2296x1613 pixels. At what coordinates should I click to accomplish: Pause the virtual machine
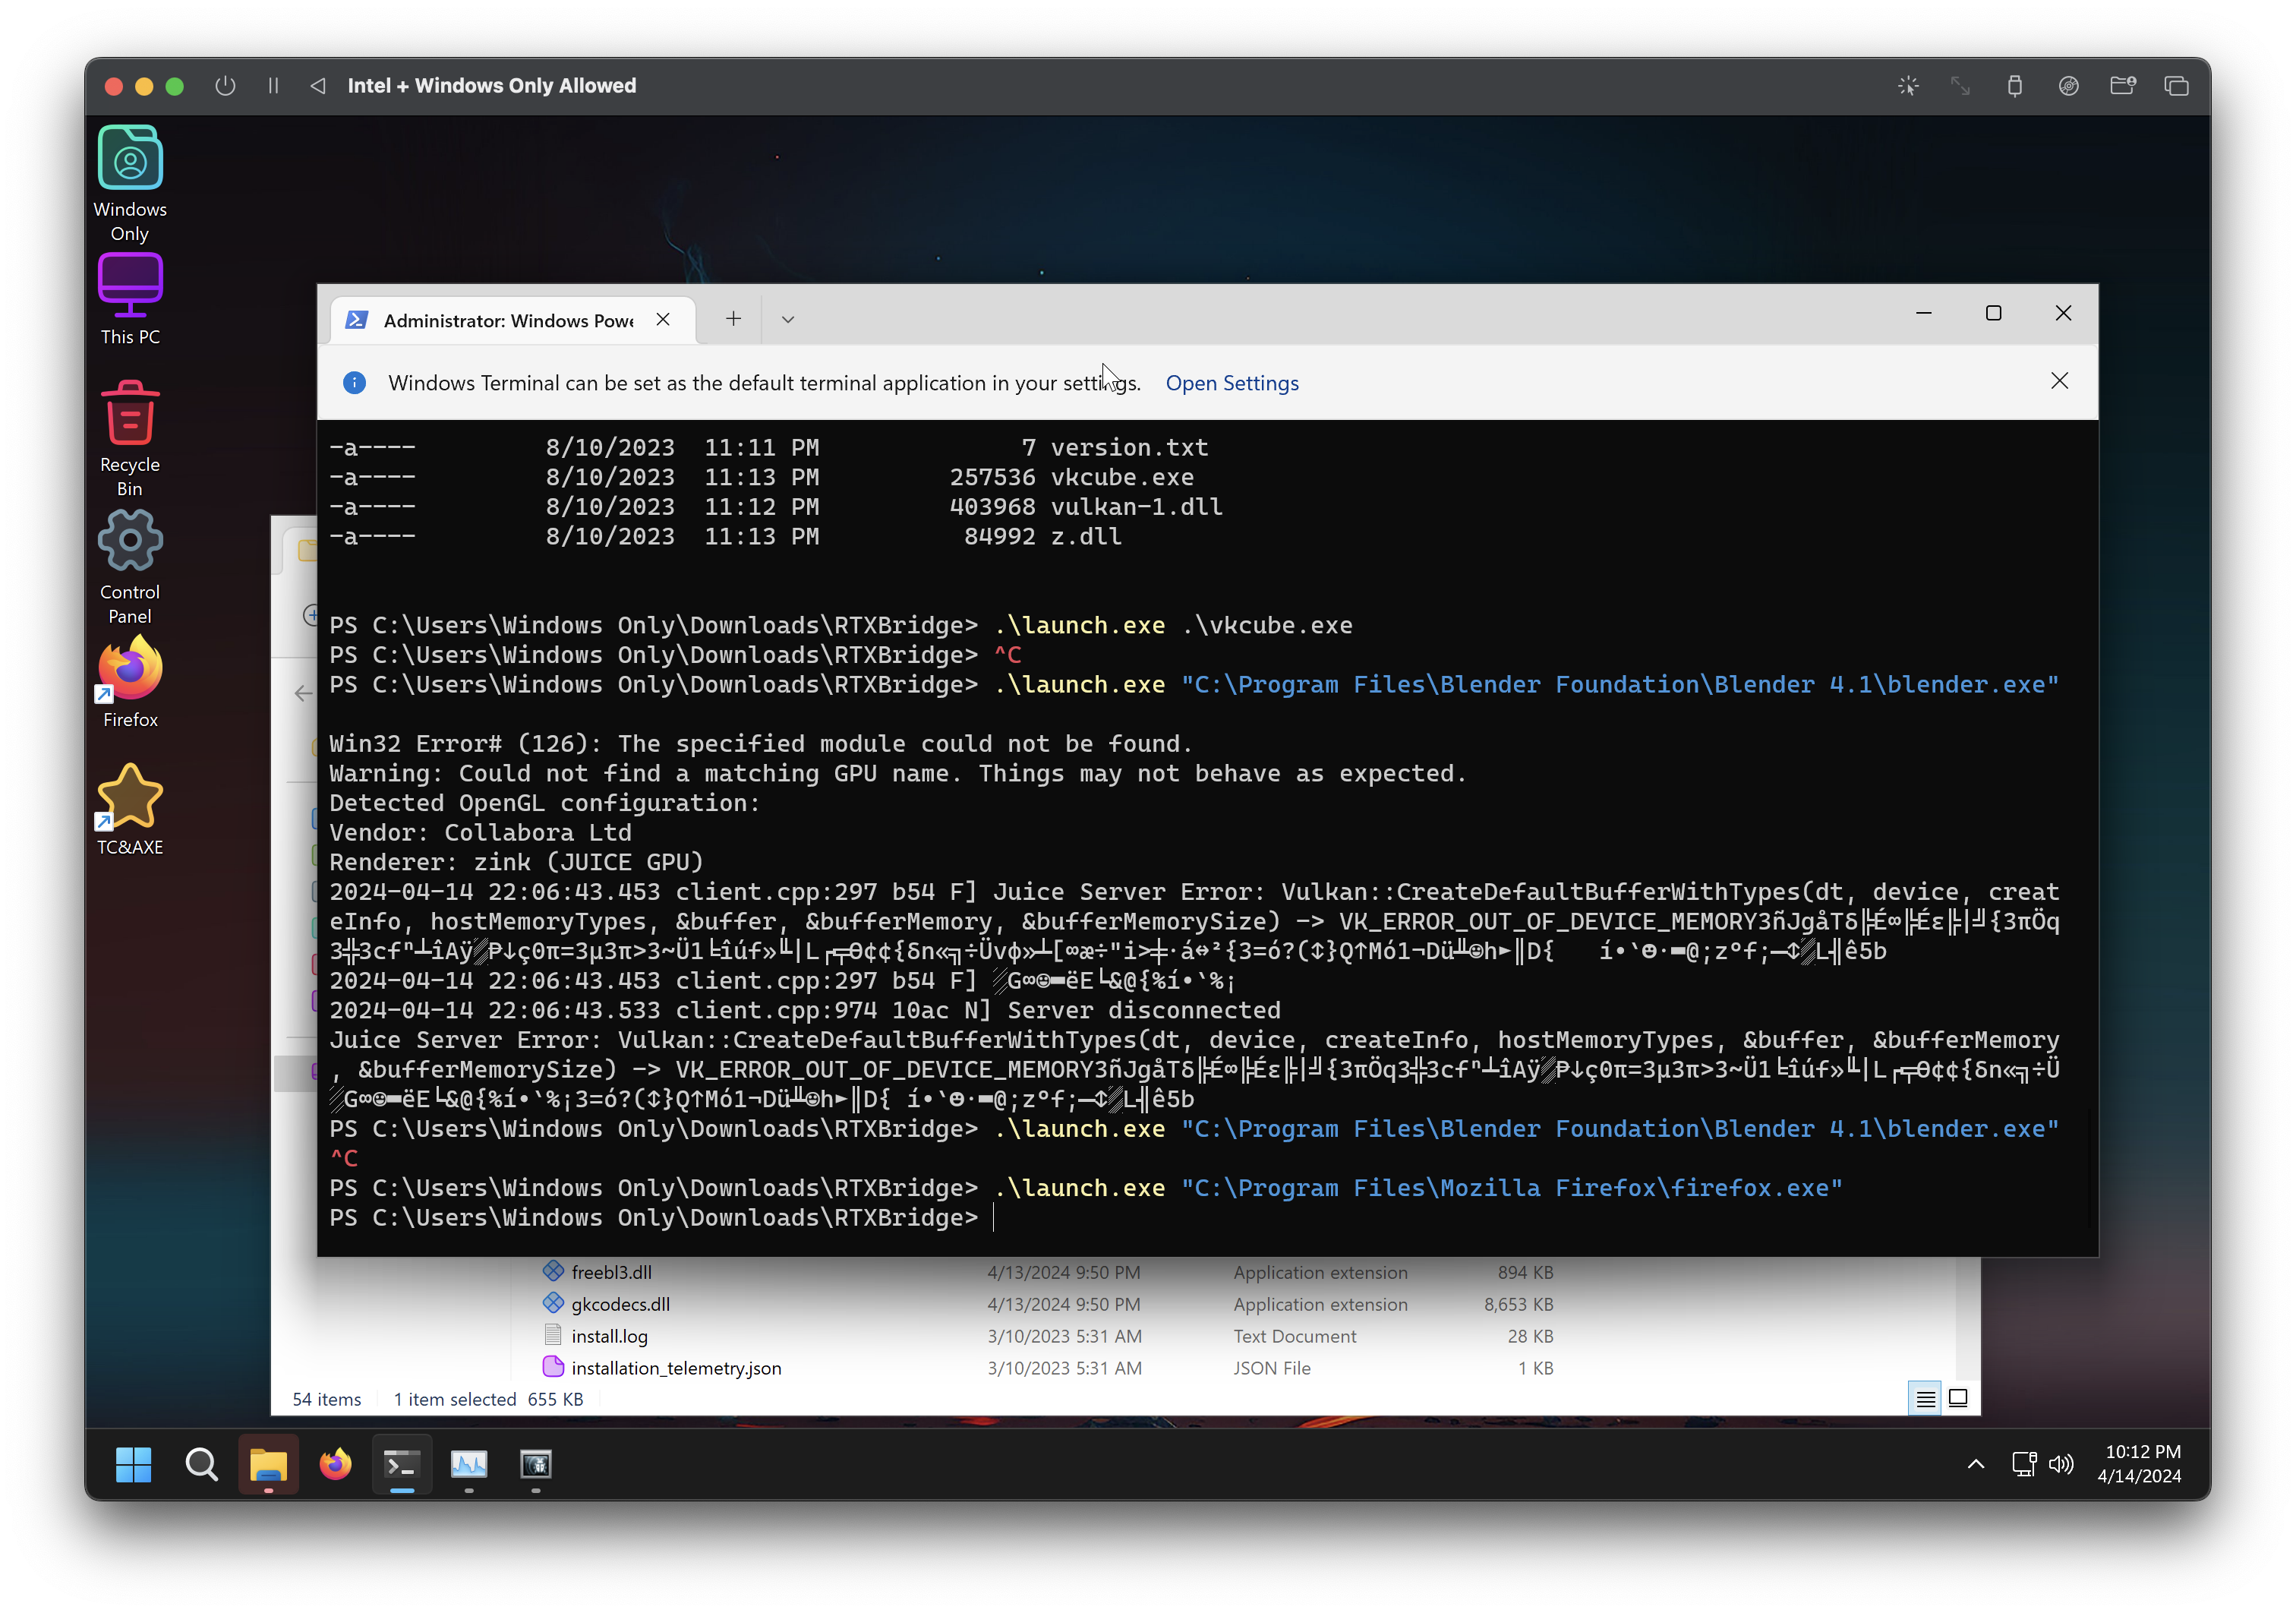(x=273, y=86)
